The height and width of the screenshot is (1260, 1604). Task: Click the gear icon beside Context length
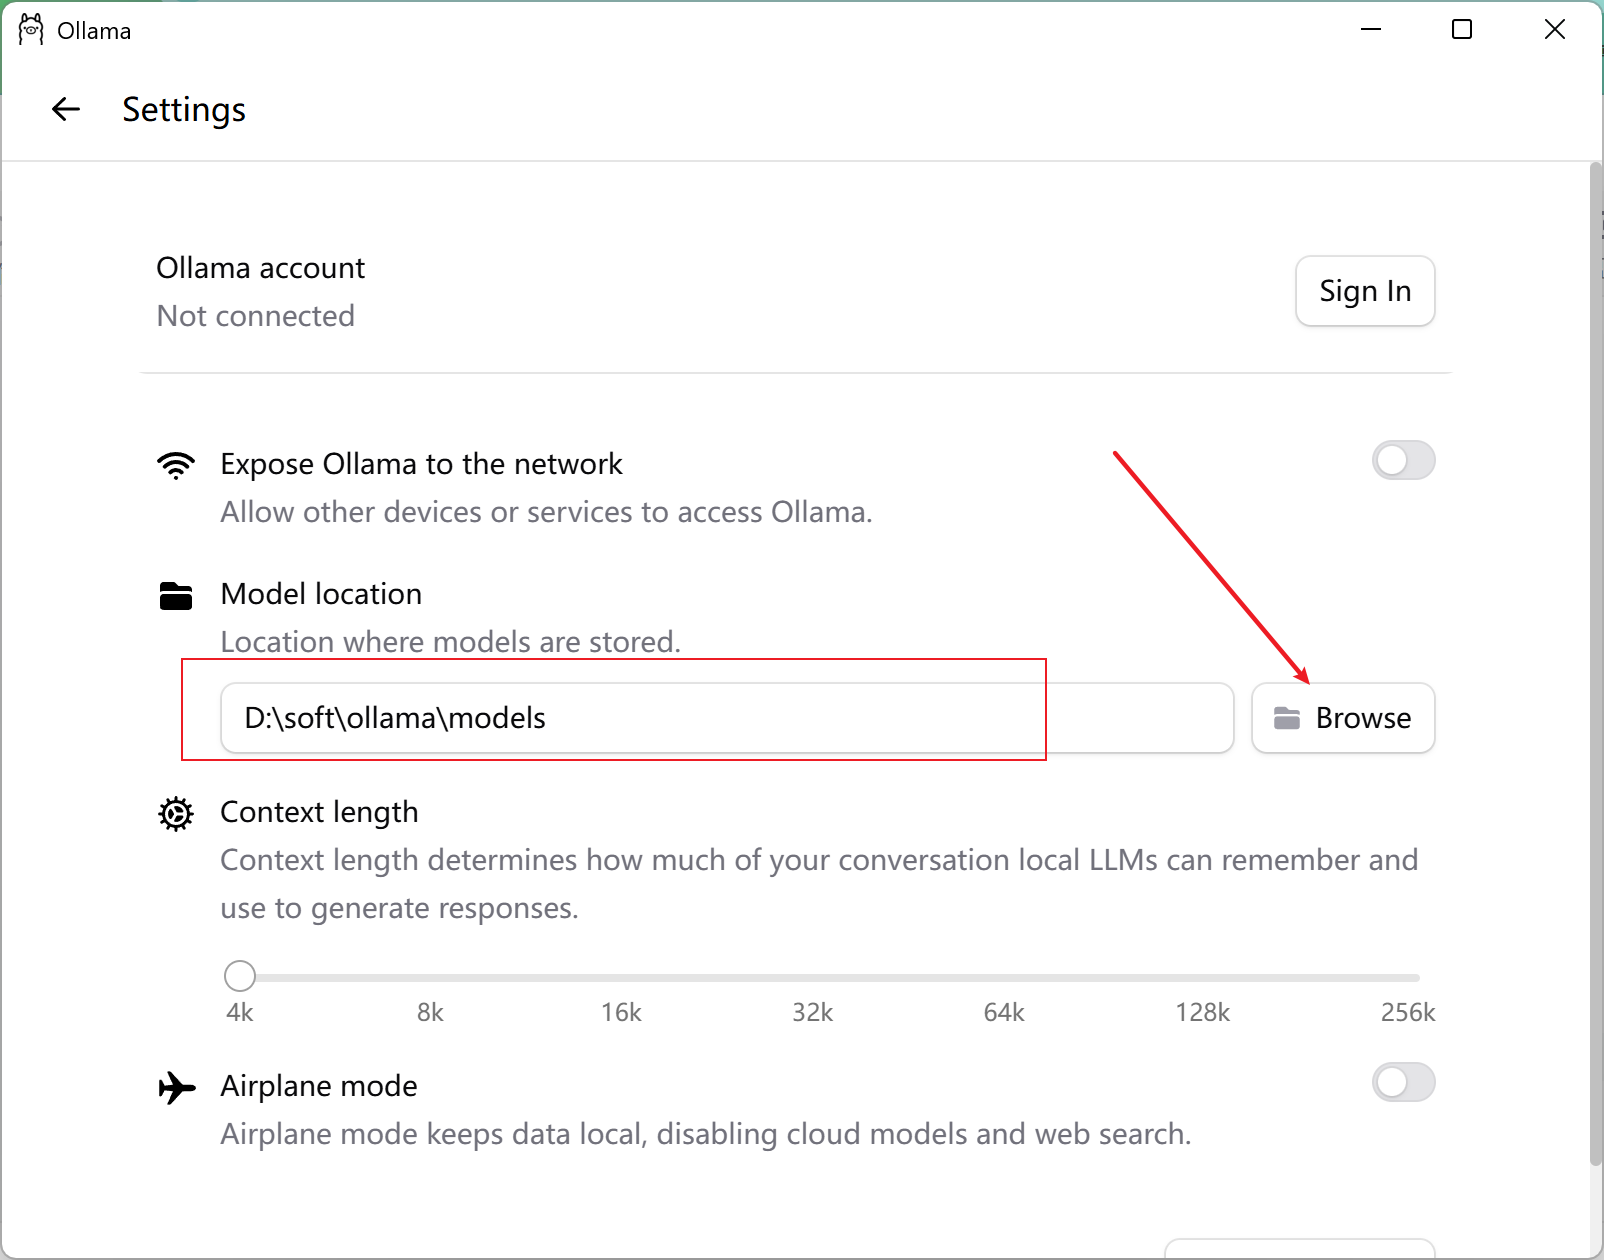(x=176, y=814)
